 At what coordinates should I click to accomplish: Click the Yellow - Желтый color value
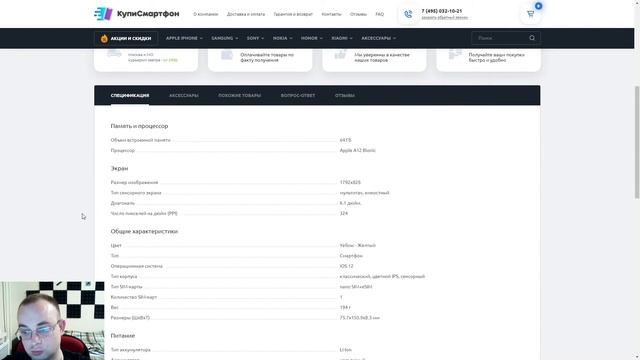coord(358,245)
